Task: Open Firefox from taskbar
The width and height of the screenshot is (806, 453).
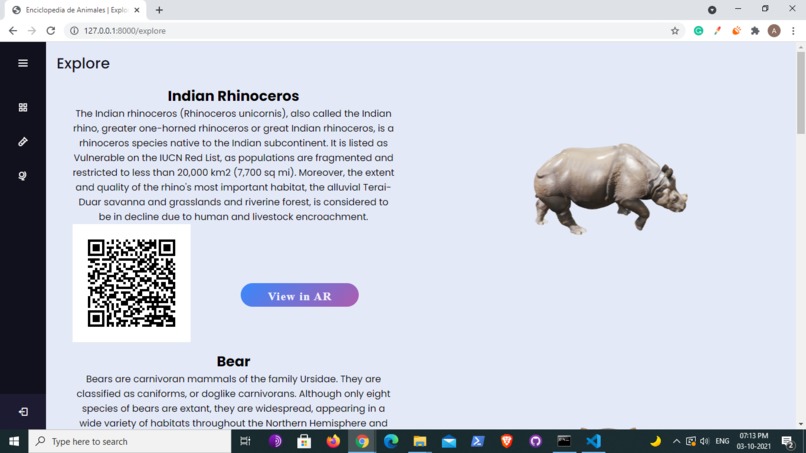Action: [333, 441]
